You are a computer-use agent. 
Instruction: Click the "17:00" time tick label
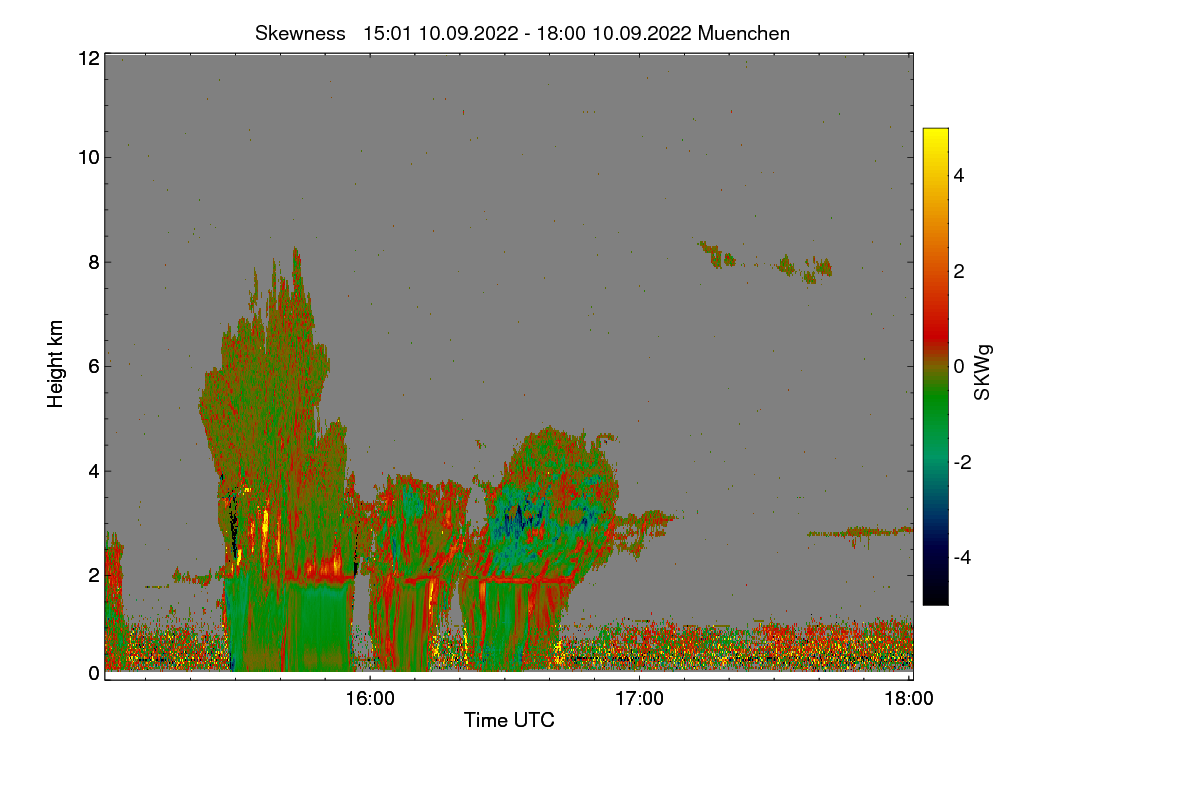pyautogui.click(x=640, y=699)
